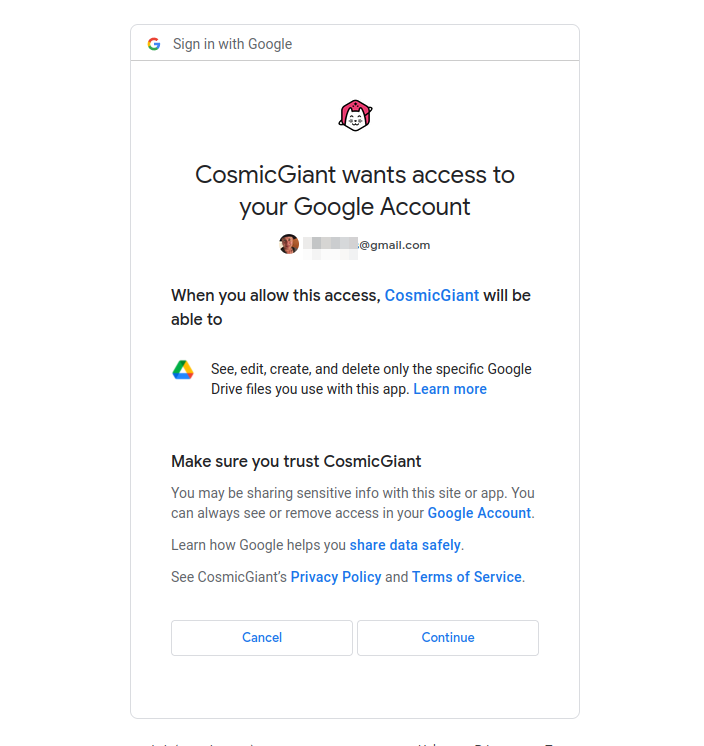Click the Drive files permission description text

click(x=371, y=379)
